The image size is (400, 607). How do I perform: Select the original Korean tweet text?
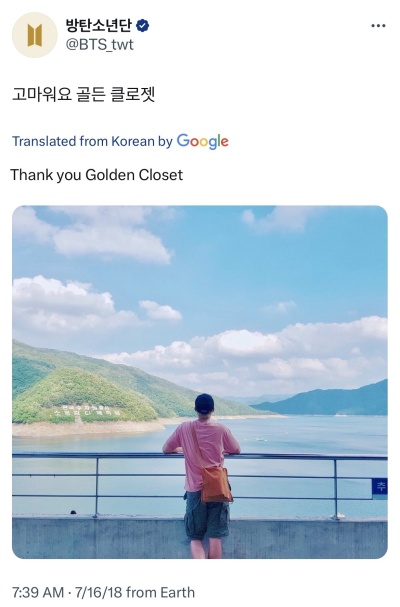(x=84, y=94)
